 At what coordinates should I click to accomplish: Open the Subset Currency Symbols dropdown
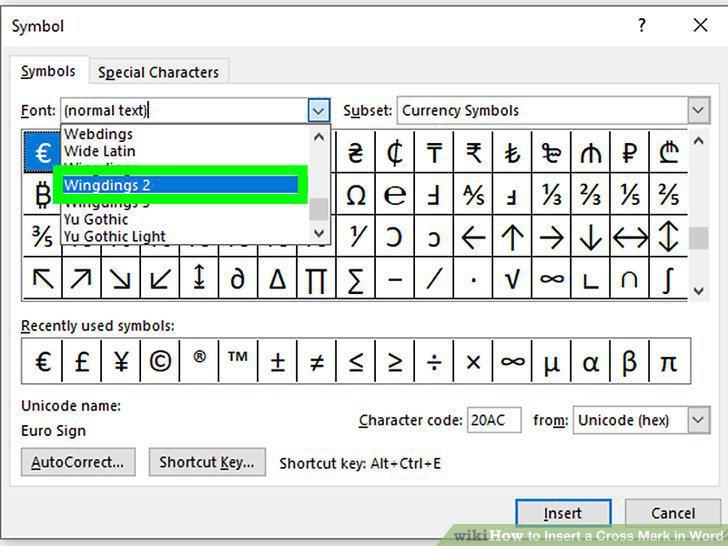(x=698, y=110)
